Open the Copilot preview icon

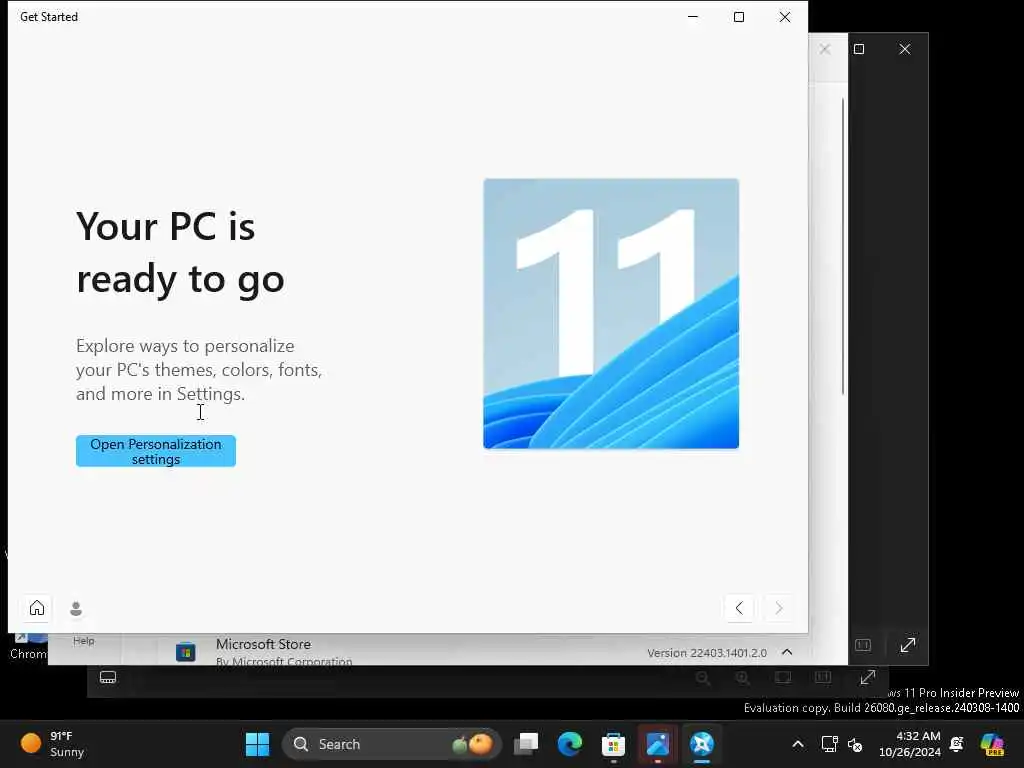pos(992,744)
